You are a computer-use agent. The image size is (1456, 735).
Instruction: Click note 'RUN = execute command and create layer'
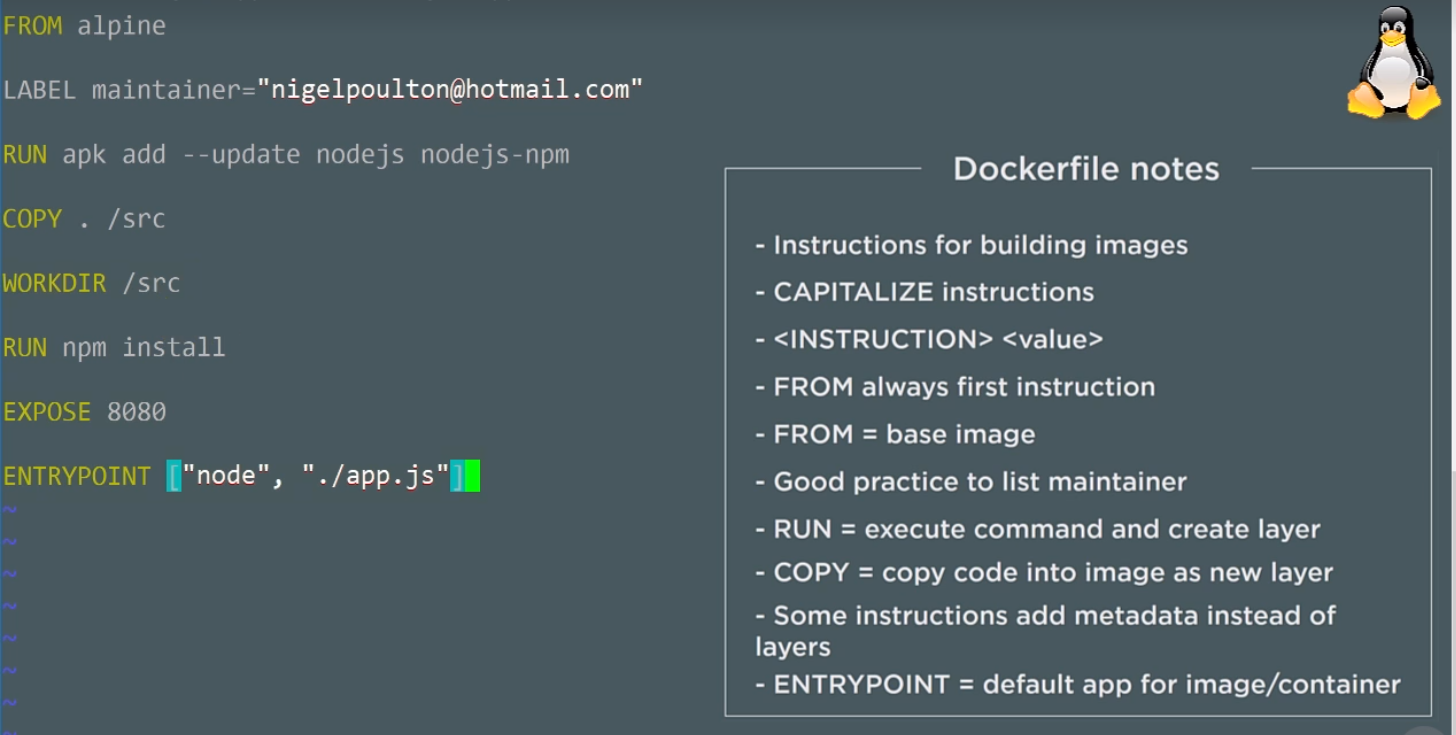tap(1038, 529)
